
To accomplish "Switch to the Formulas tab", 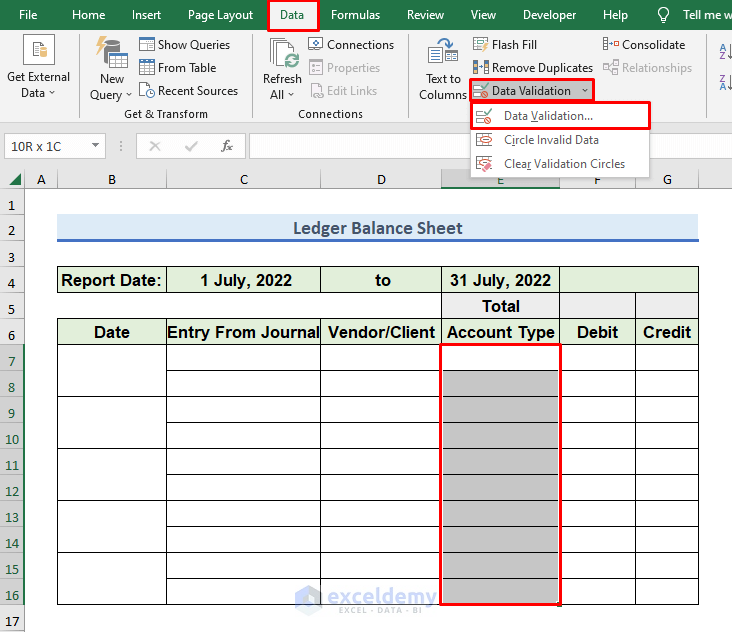I will [x=355, y=15].
